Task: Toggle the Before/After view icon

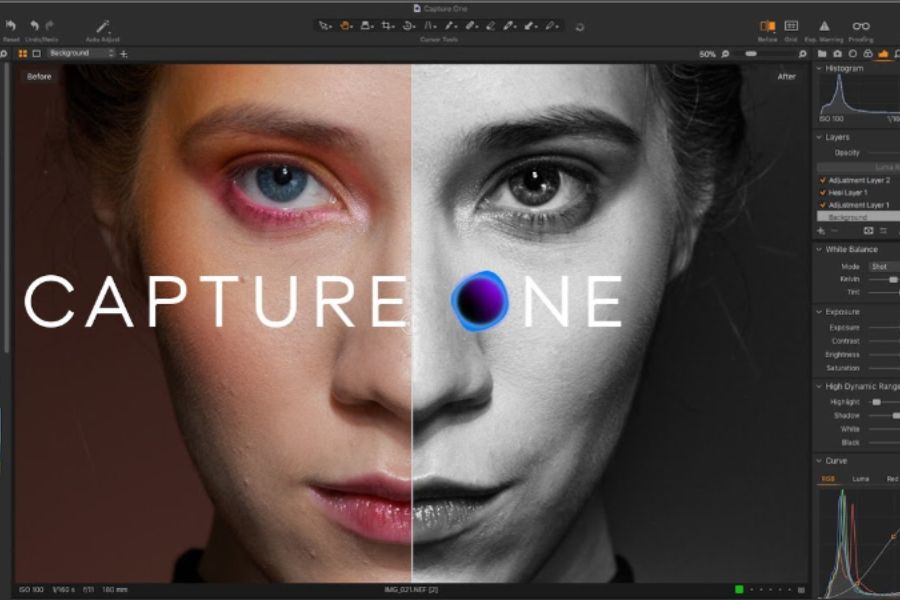Action: [x=767, y=26]
